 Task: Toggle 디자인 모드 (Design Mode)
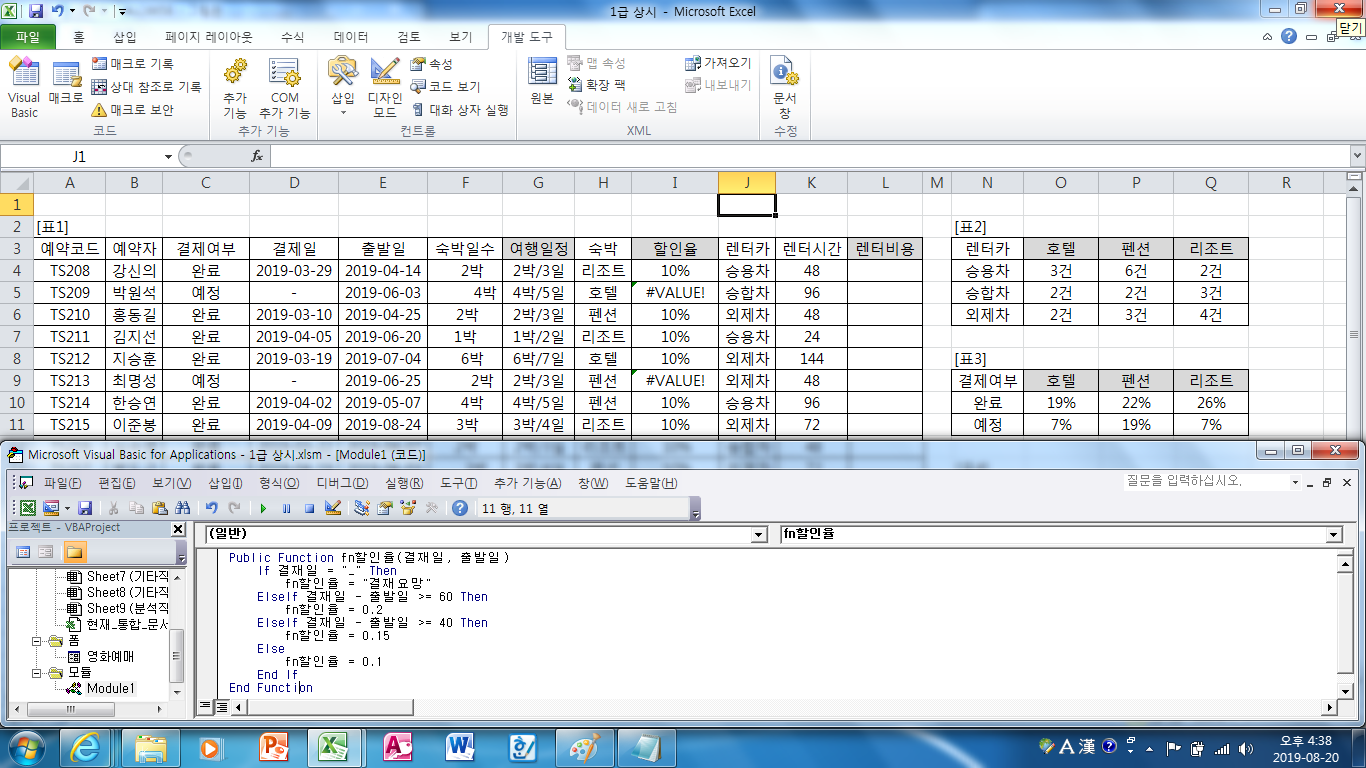[x=385, y=88]
